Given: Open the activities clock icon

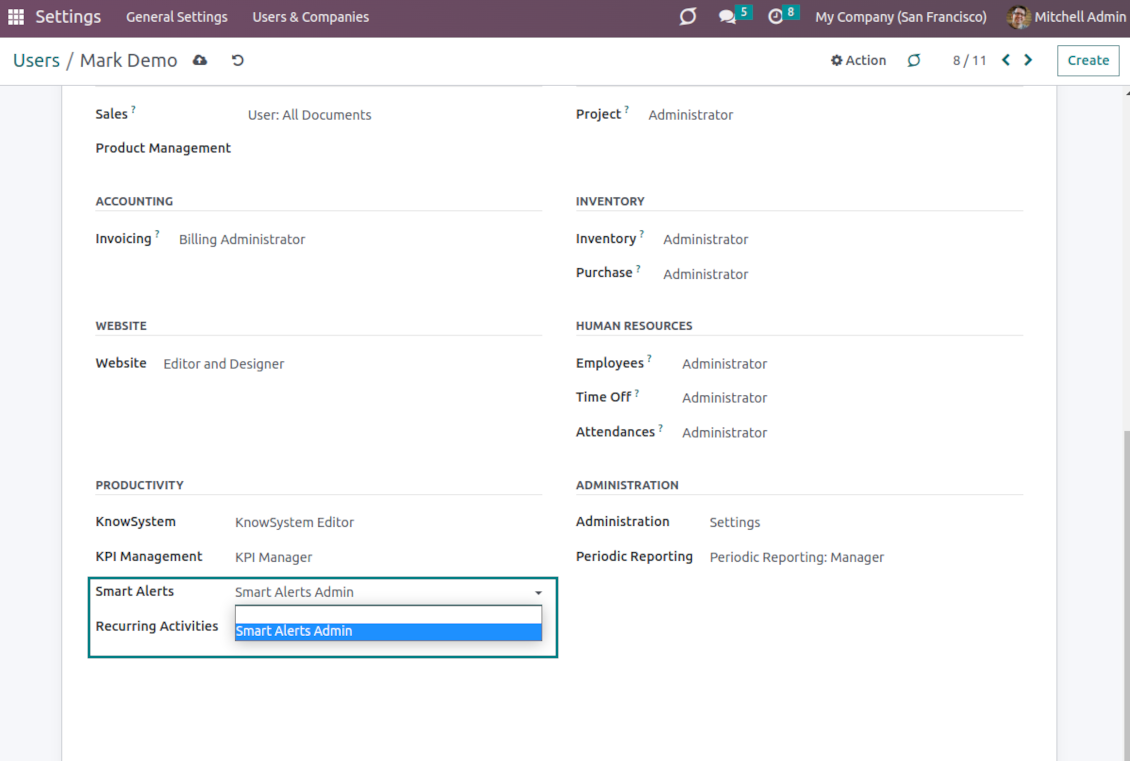Looking at the screenshot, I should (x=775, y=17).
